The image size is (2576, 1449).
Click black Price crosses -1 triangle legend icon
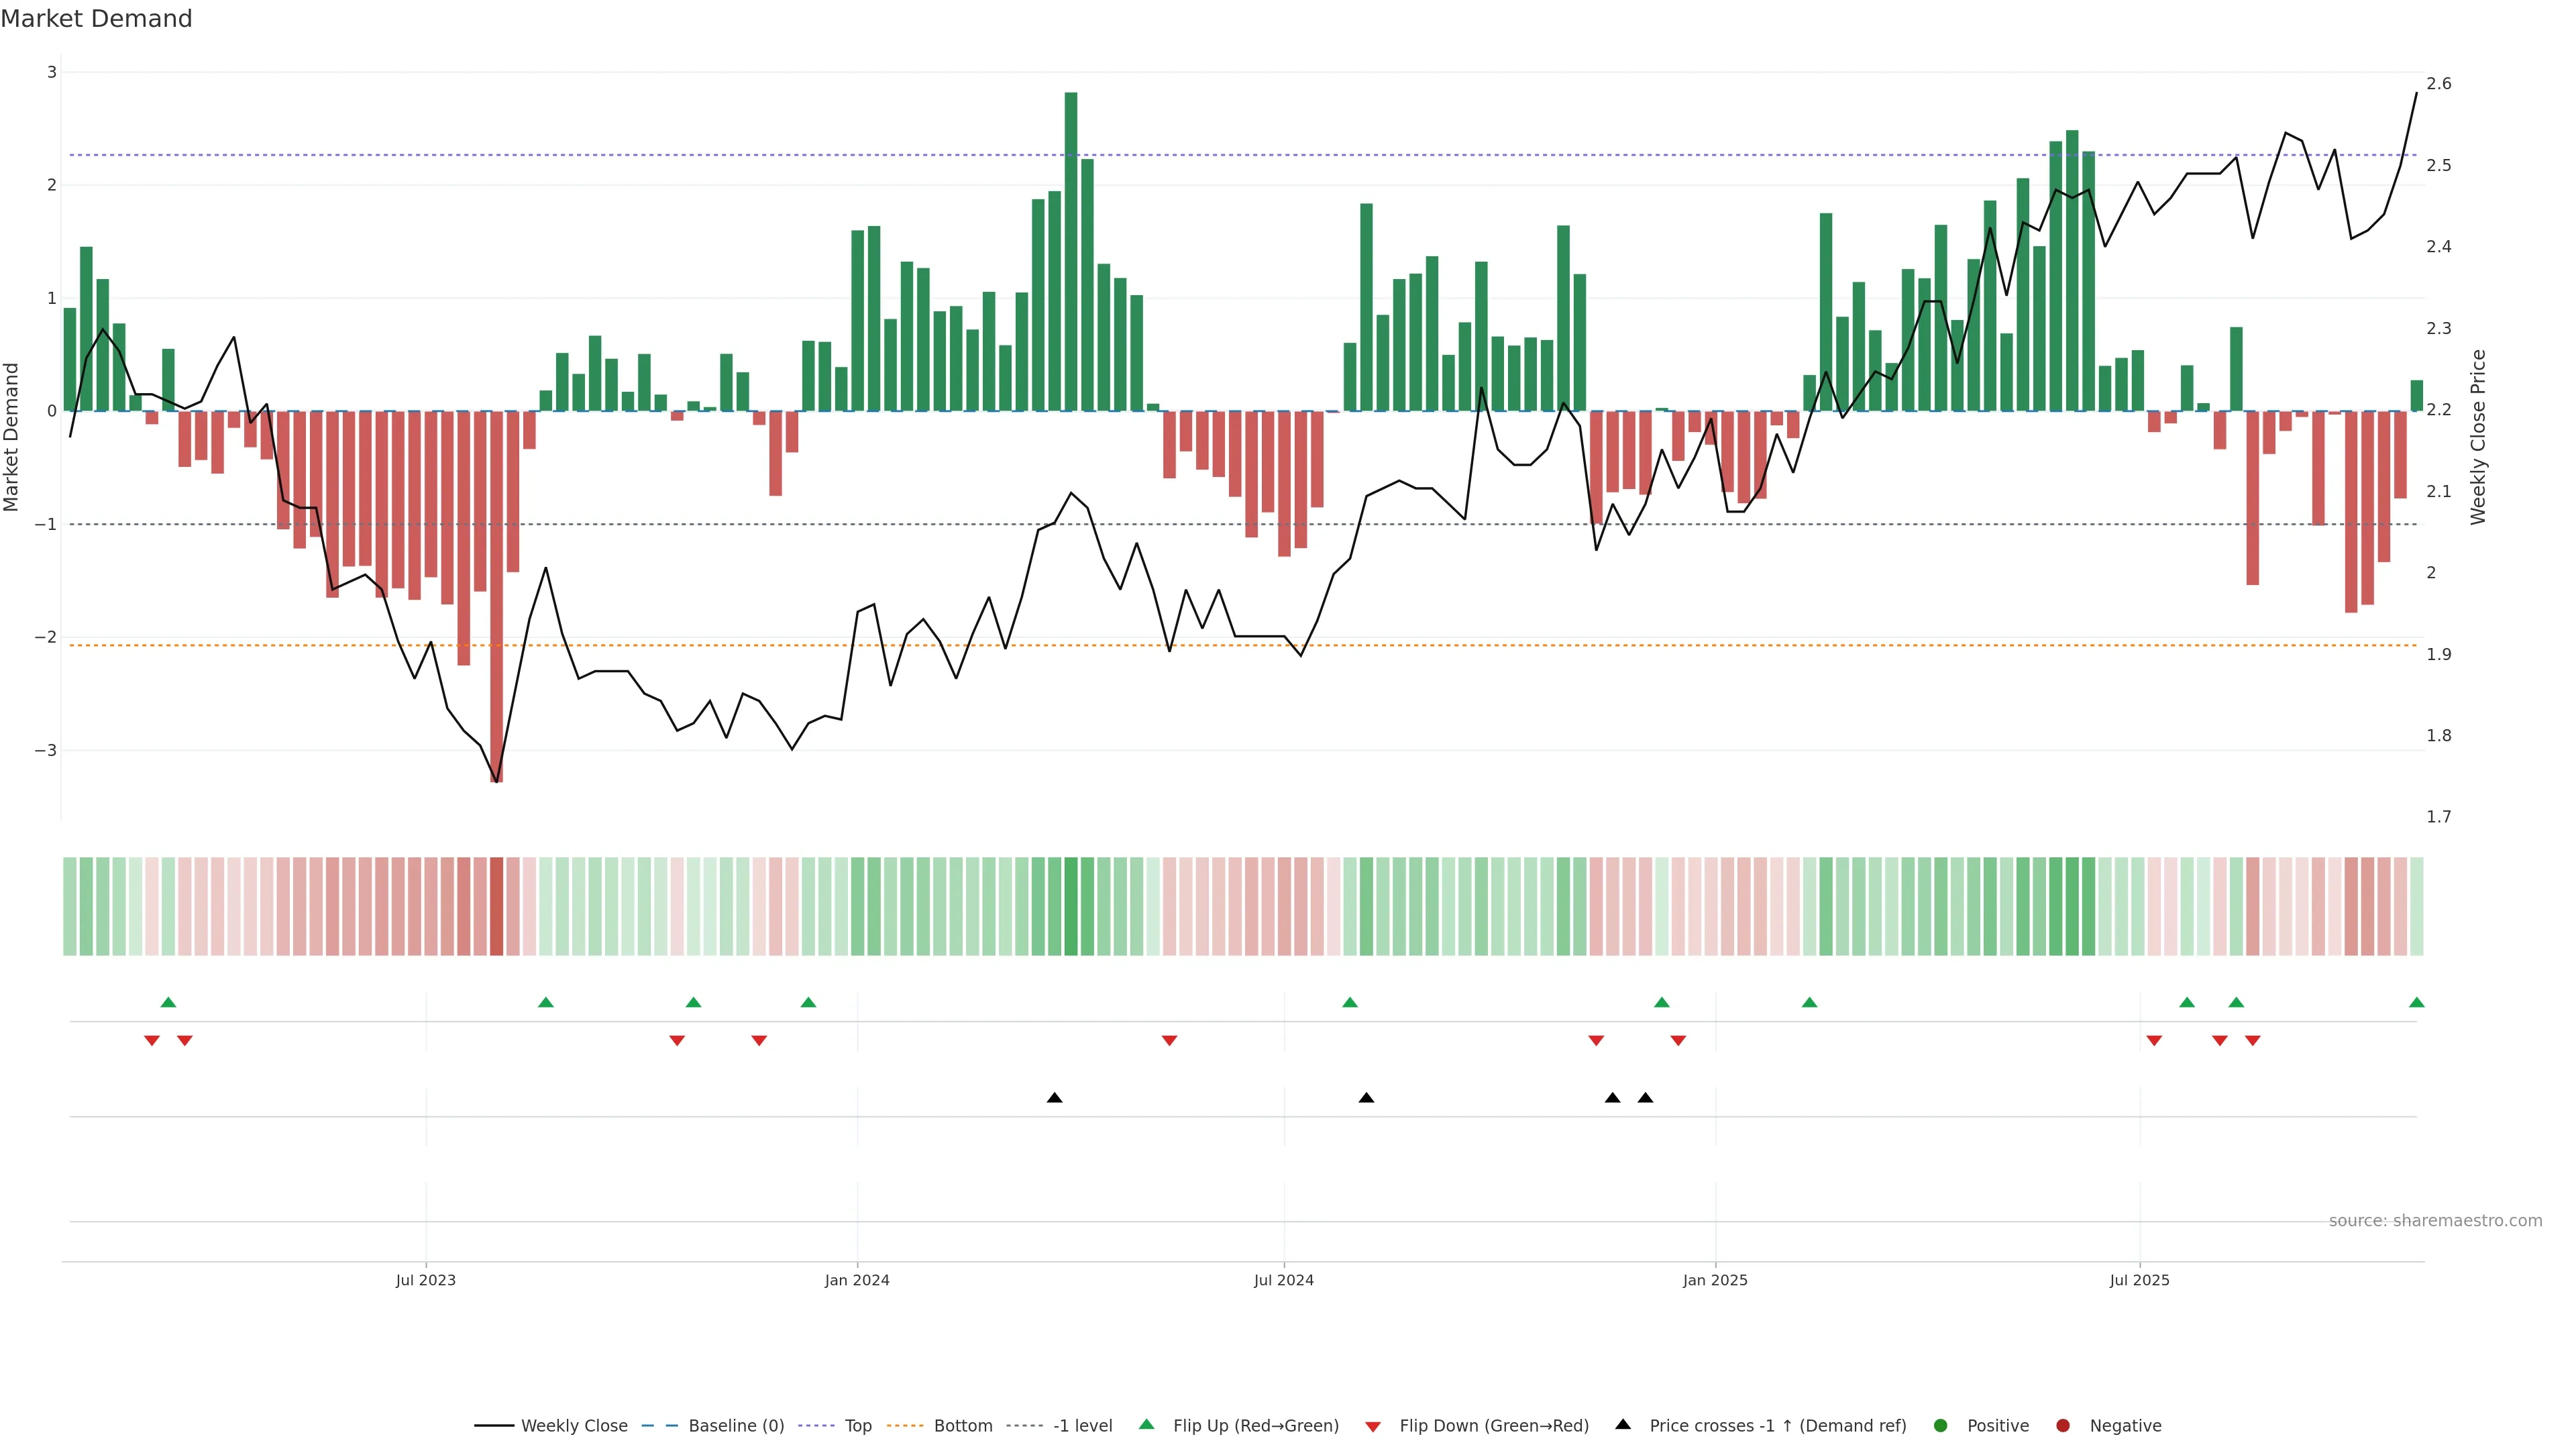point(1623,1425)
